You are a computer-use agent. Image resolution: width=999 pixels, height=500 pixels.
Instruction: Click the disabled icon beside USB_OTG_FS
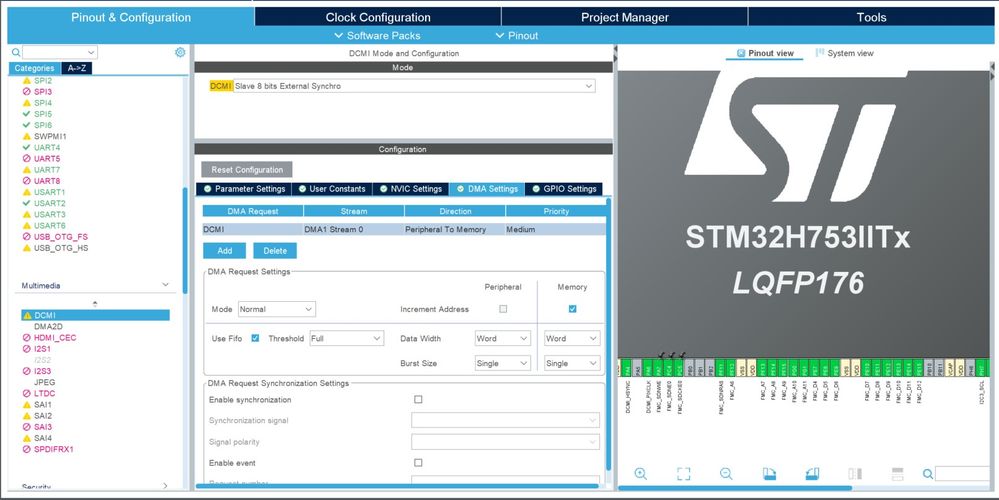27,236
